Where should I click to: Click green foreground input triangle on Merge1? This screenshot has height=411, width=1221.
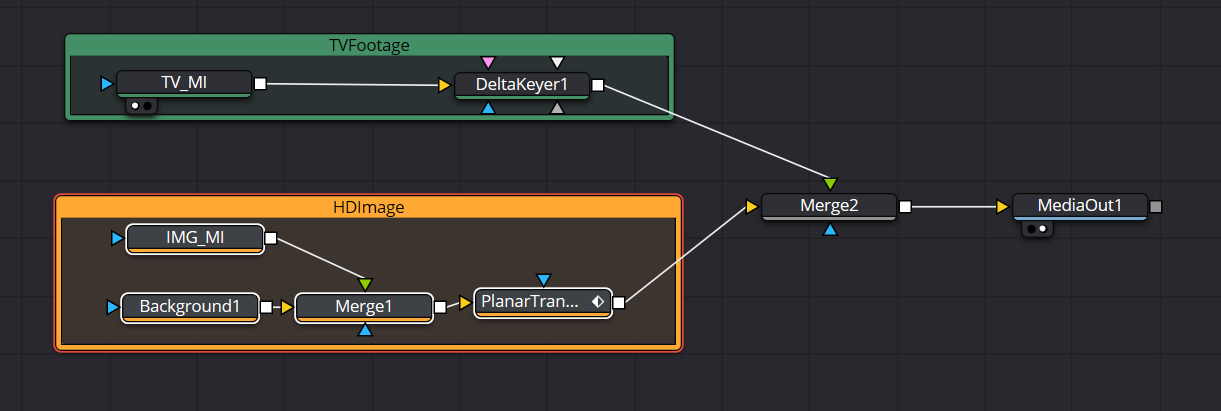tap(365, 285)
